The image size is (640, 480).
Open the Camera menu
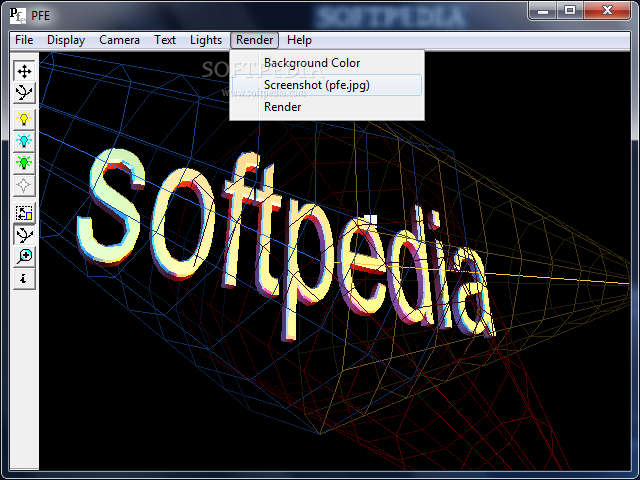pos(119,40)
